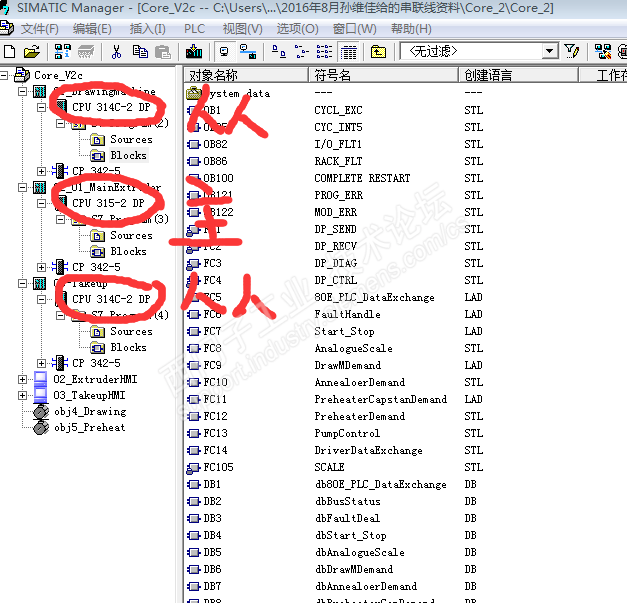Screen dimensions: 627x603
Task: Collapse the Core_V2c project root node
Action: click(4, 75)
